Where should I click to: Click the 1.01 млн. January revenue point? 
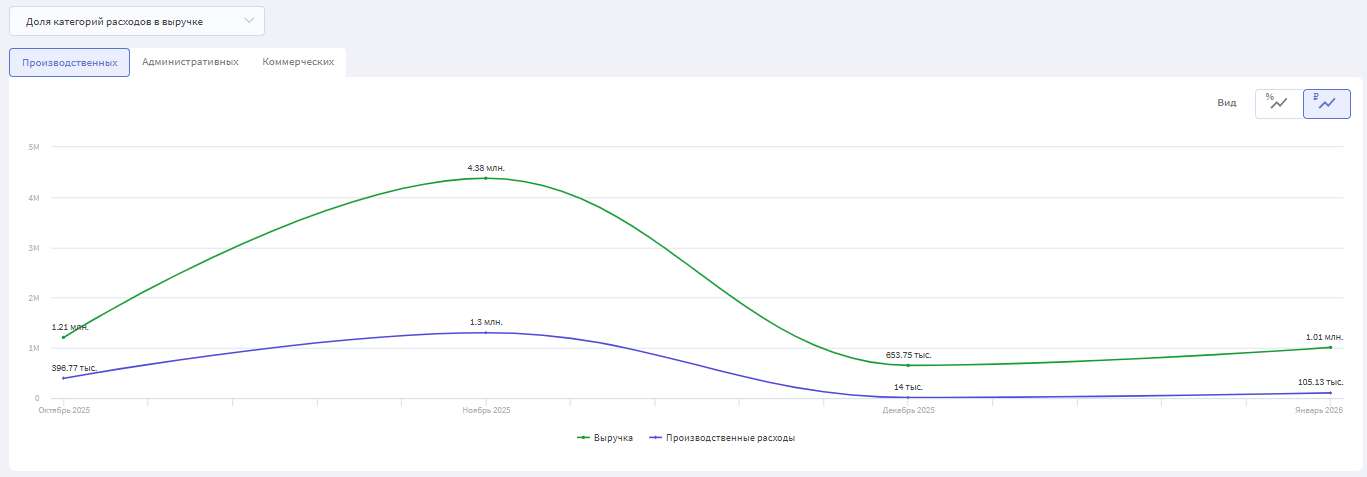point(1330,347)
